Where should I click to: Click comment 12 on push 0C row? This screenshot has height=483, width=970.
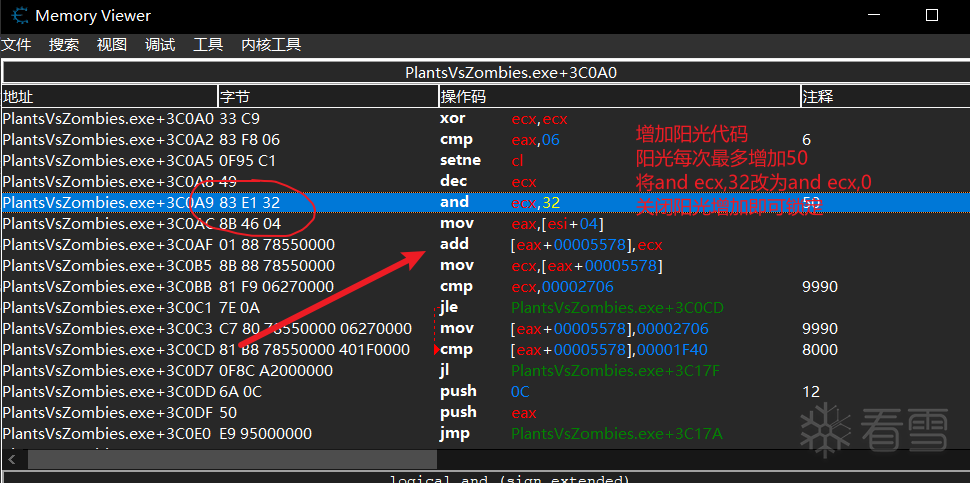click(x=810, y=391)
